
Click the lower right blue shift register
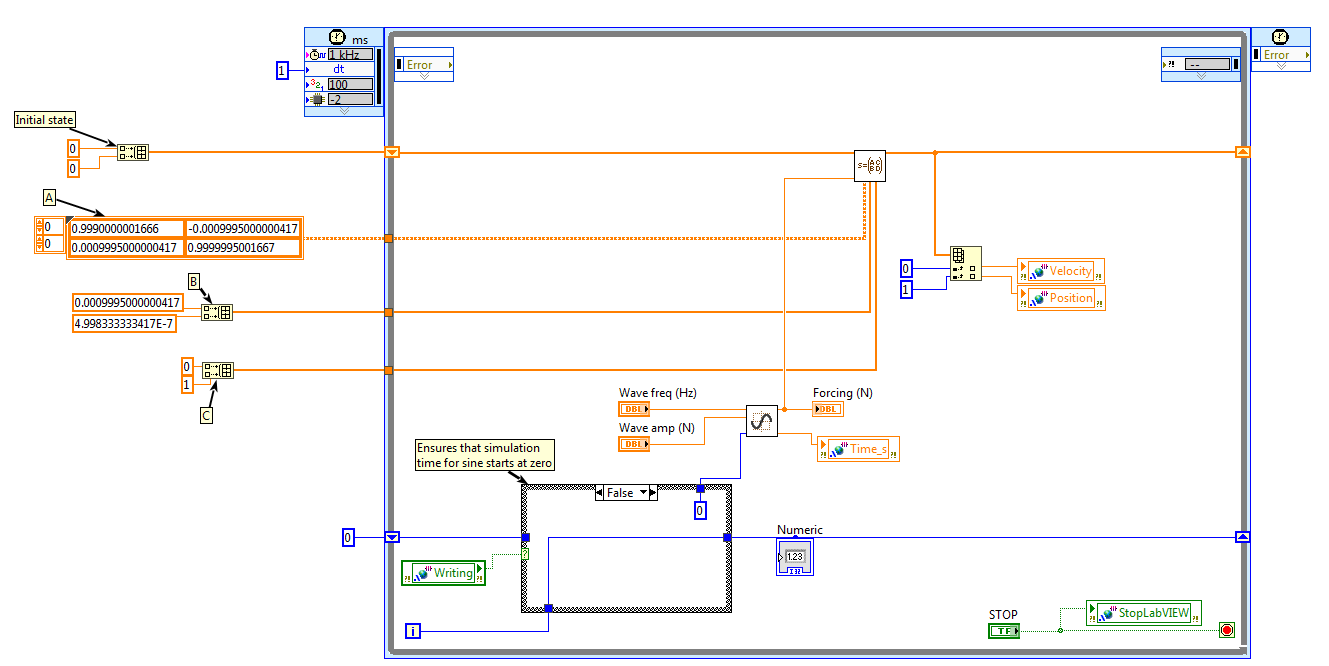(x=1243, y=537)
